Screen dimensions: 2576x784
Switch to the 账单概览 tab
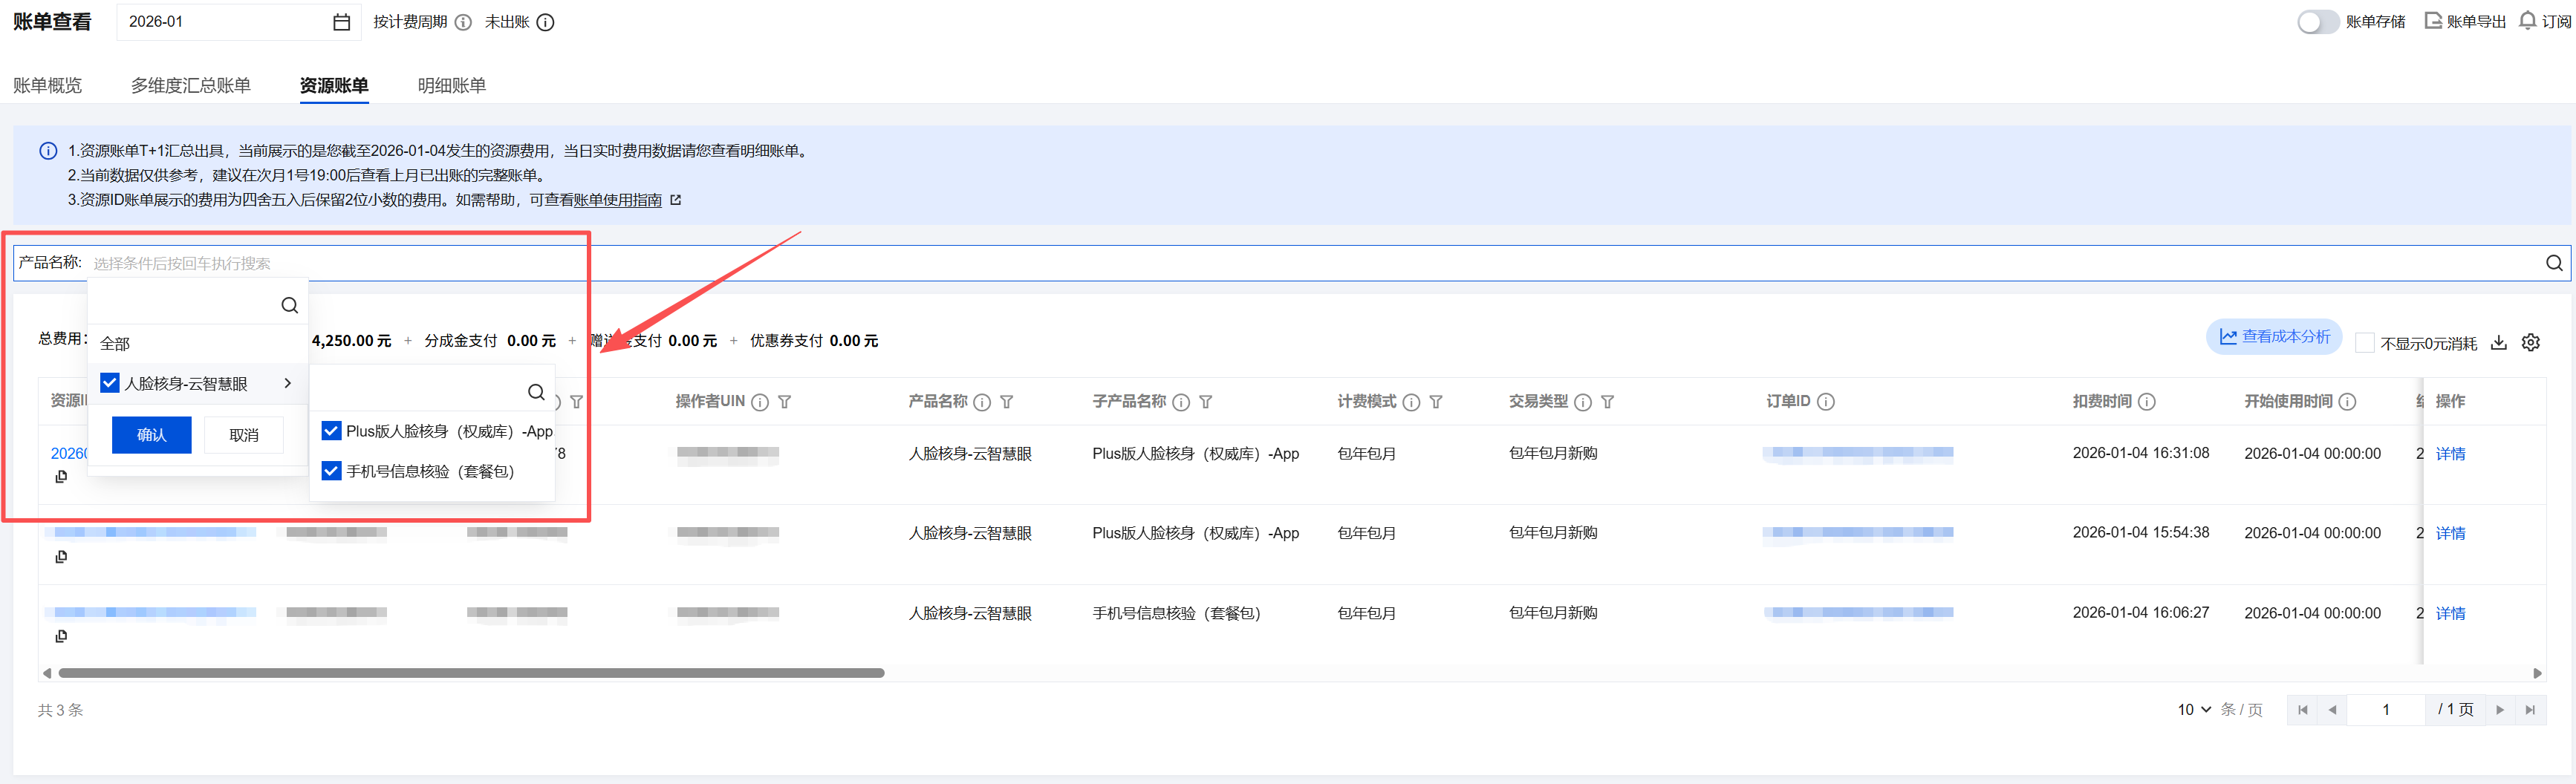click(x=47, y=85)
